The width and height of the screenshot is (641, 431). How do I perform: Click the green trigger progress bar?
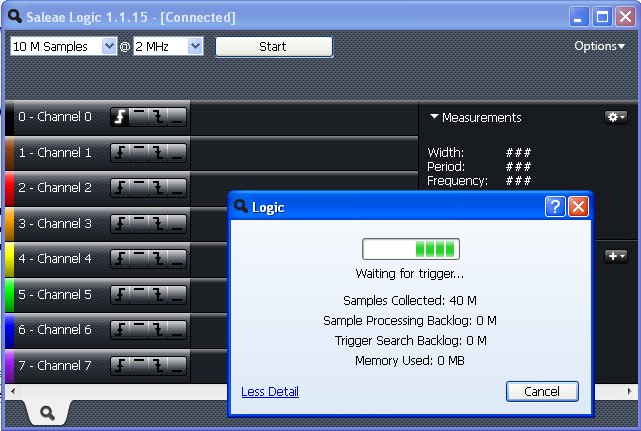pyautogui.click(x=411, y=249)
